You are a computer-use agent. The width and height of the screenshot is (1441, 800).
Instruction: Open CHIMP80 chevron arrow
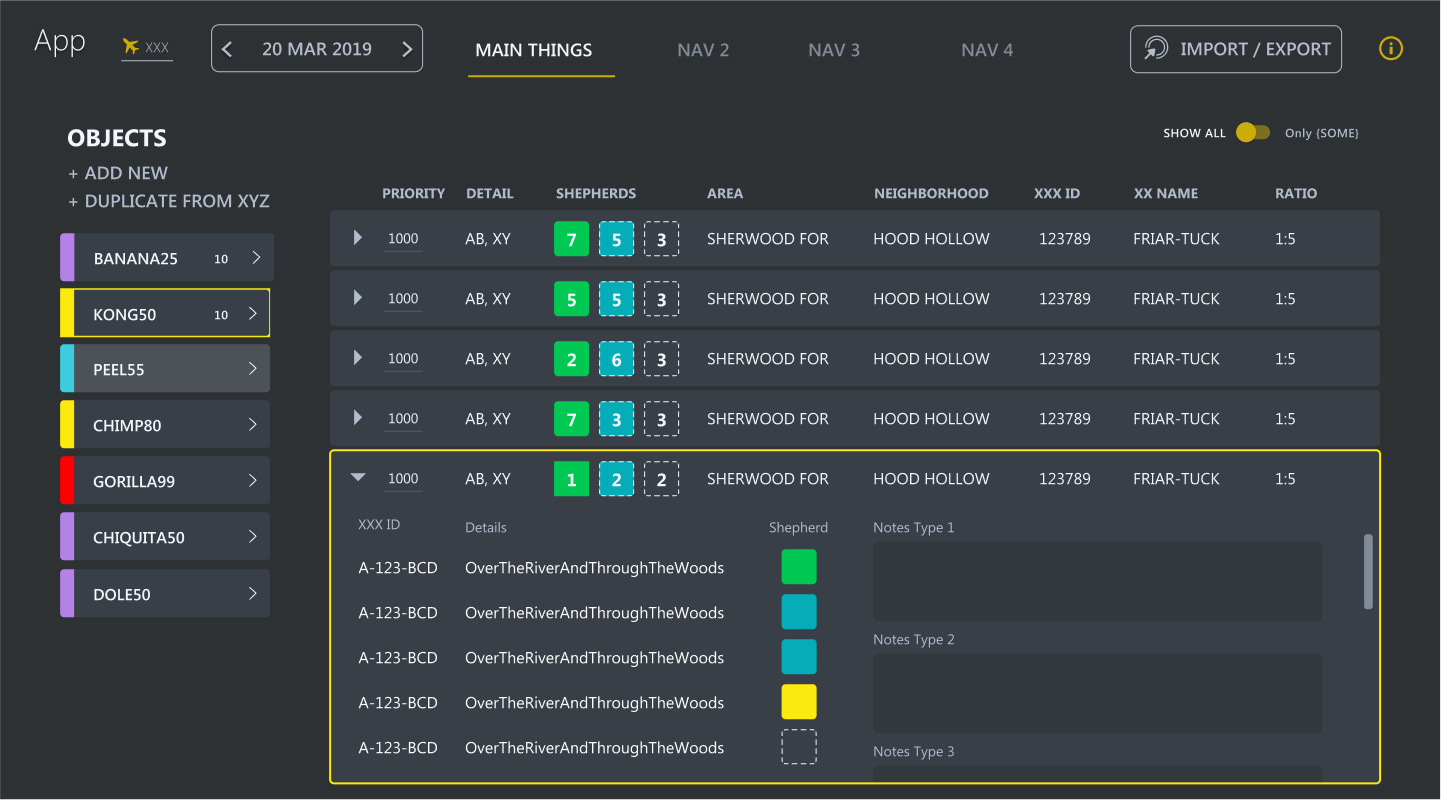(x=253, y=425)
